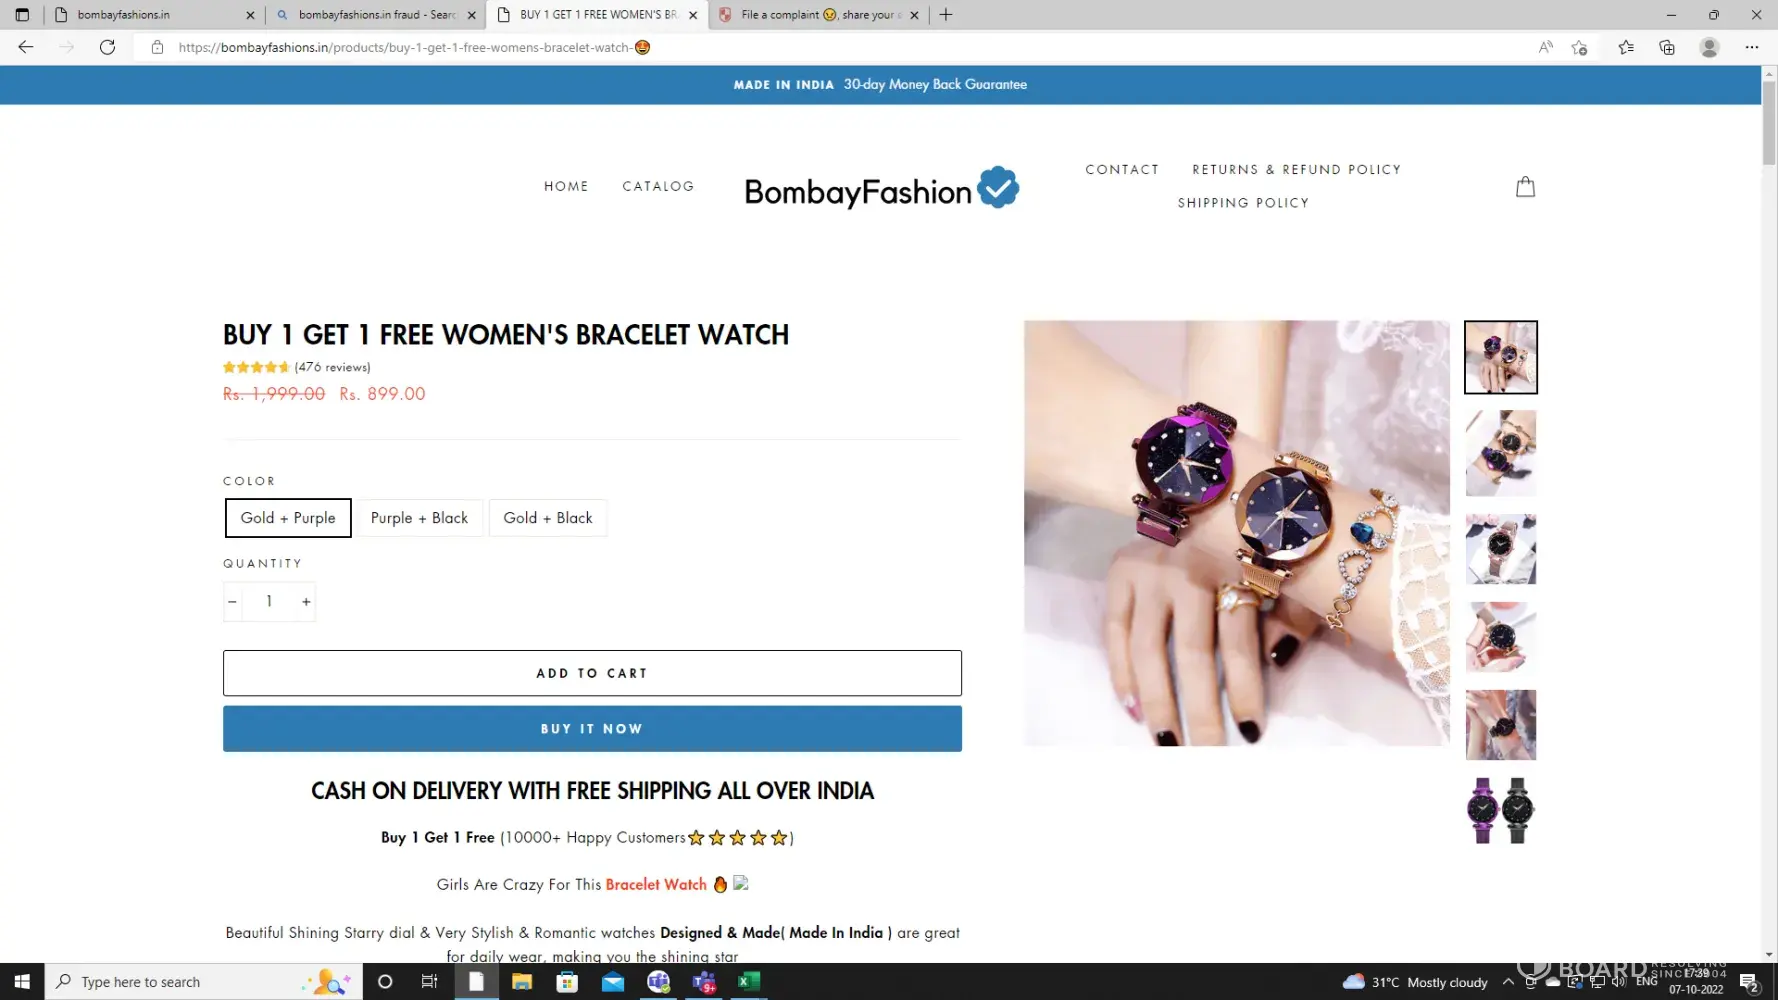Viewport: 1778px width, 1000px height.
Task: Open the Catalog menu item
Action: (658, 186)
